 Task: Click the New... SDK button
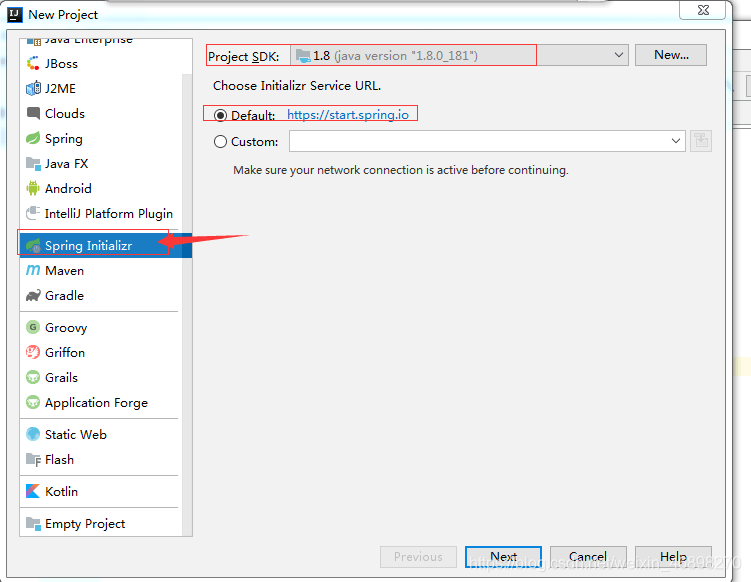tap(671, 55)
